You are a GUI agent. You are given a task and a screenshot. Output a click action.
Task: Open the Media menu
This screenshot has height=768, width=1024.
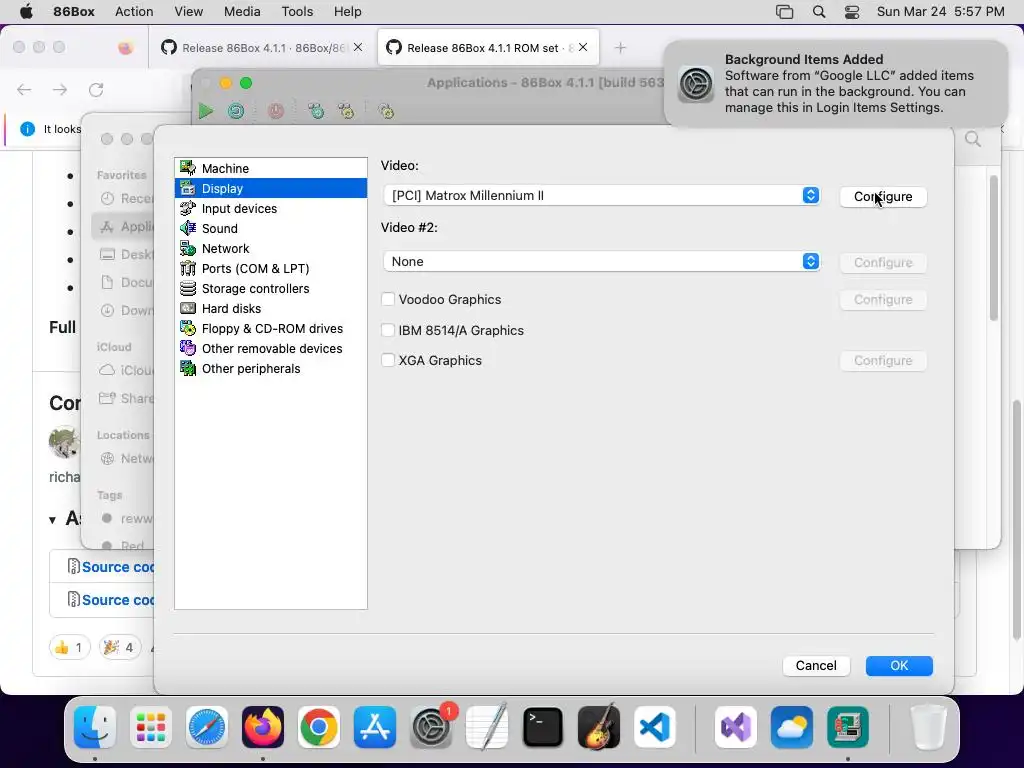(x=242, y=12)
